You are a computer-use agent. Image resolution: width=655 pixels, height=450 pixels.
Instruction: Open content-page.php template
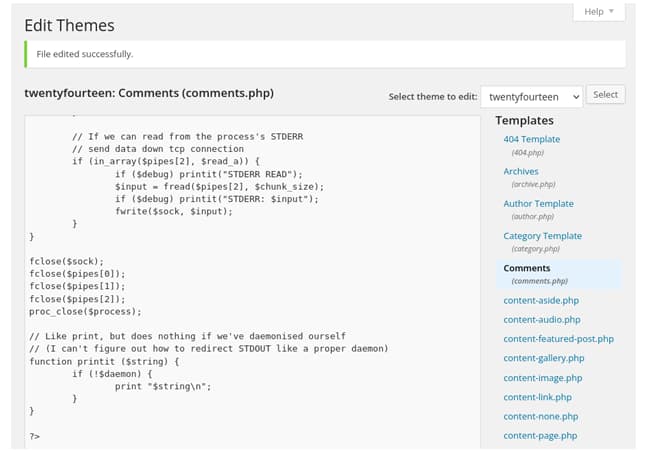click(x=540, y=436)
